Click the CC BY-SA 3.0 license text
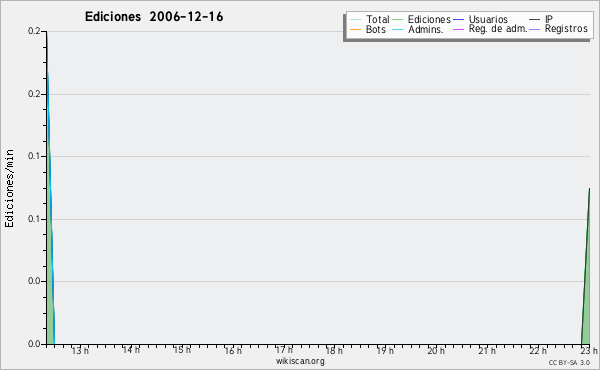This screenshot has width=600, height=370. (569, 363)
